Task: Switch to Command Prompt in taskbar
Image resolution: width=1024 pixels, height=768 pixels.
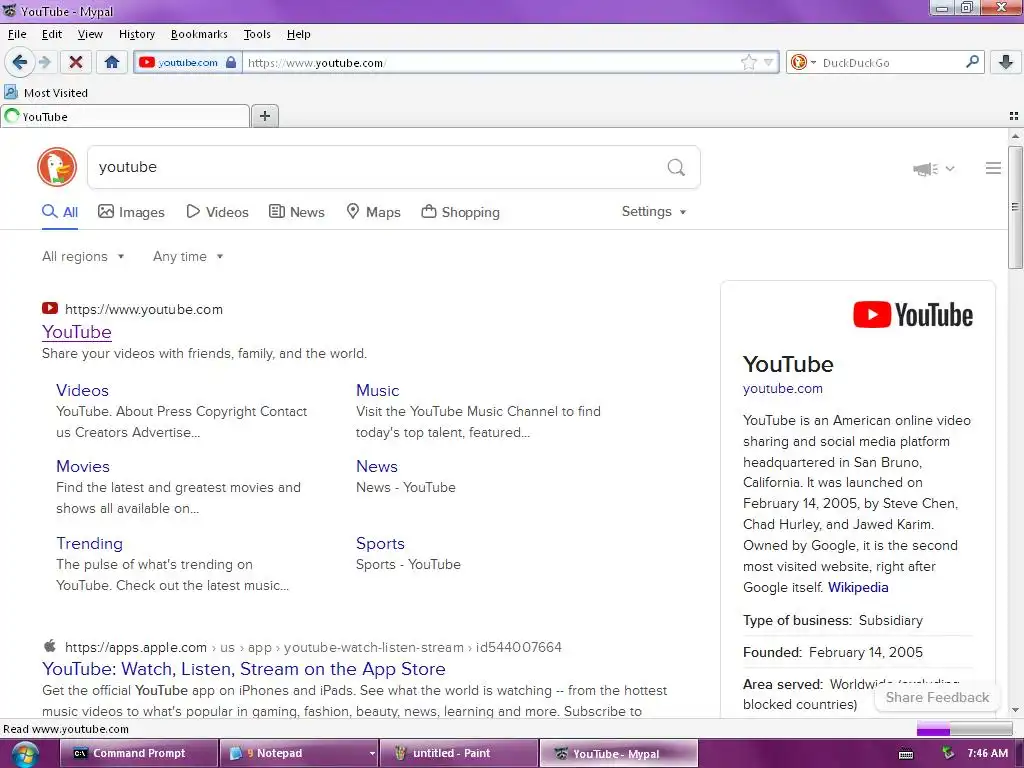Action: [138, 753]
